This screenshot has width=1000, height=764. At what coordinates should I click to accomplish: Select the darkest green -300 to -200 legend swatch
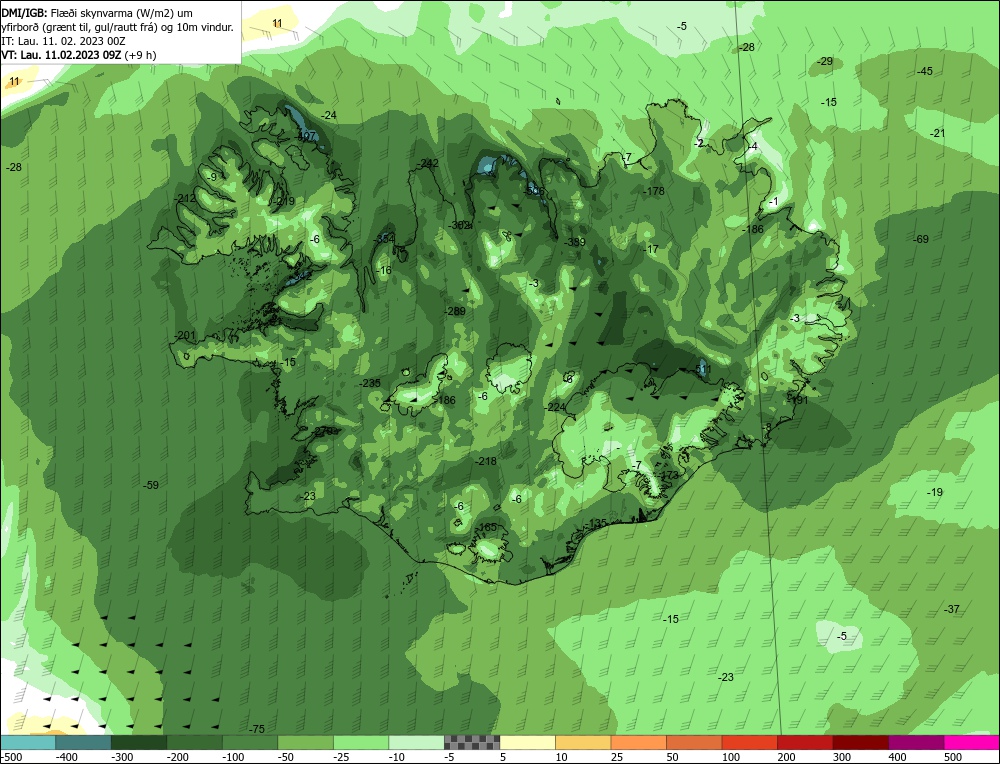coord(138,742)
